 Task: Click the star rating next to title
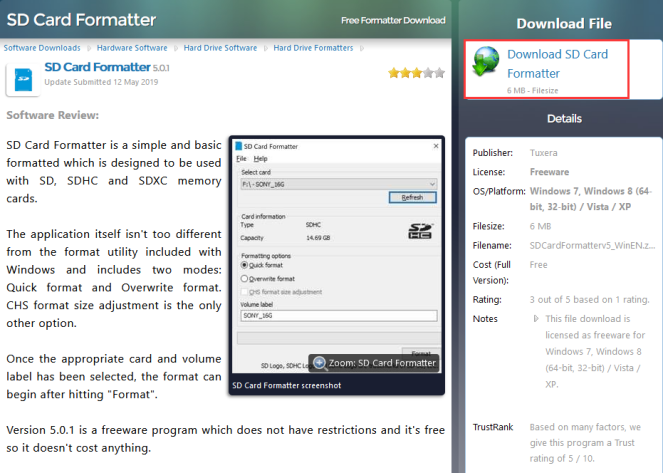416,73
